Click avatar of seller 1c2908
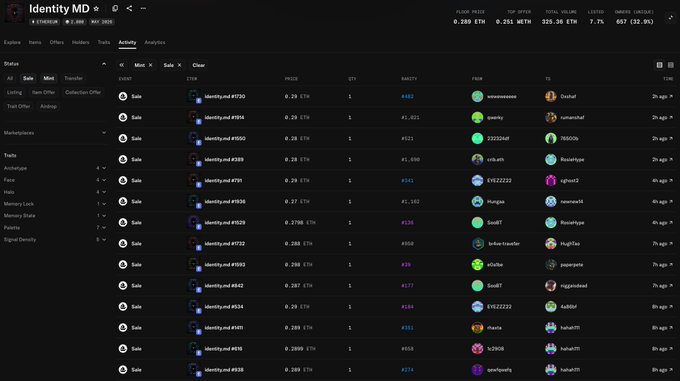The image size is (680, 381). (x=477, y=348)
